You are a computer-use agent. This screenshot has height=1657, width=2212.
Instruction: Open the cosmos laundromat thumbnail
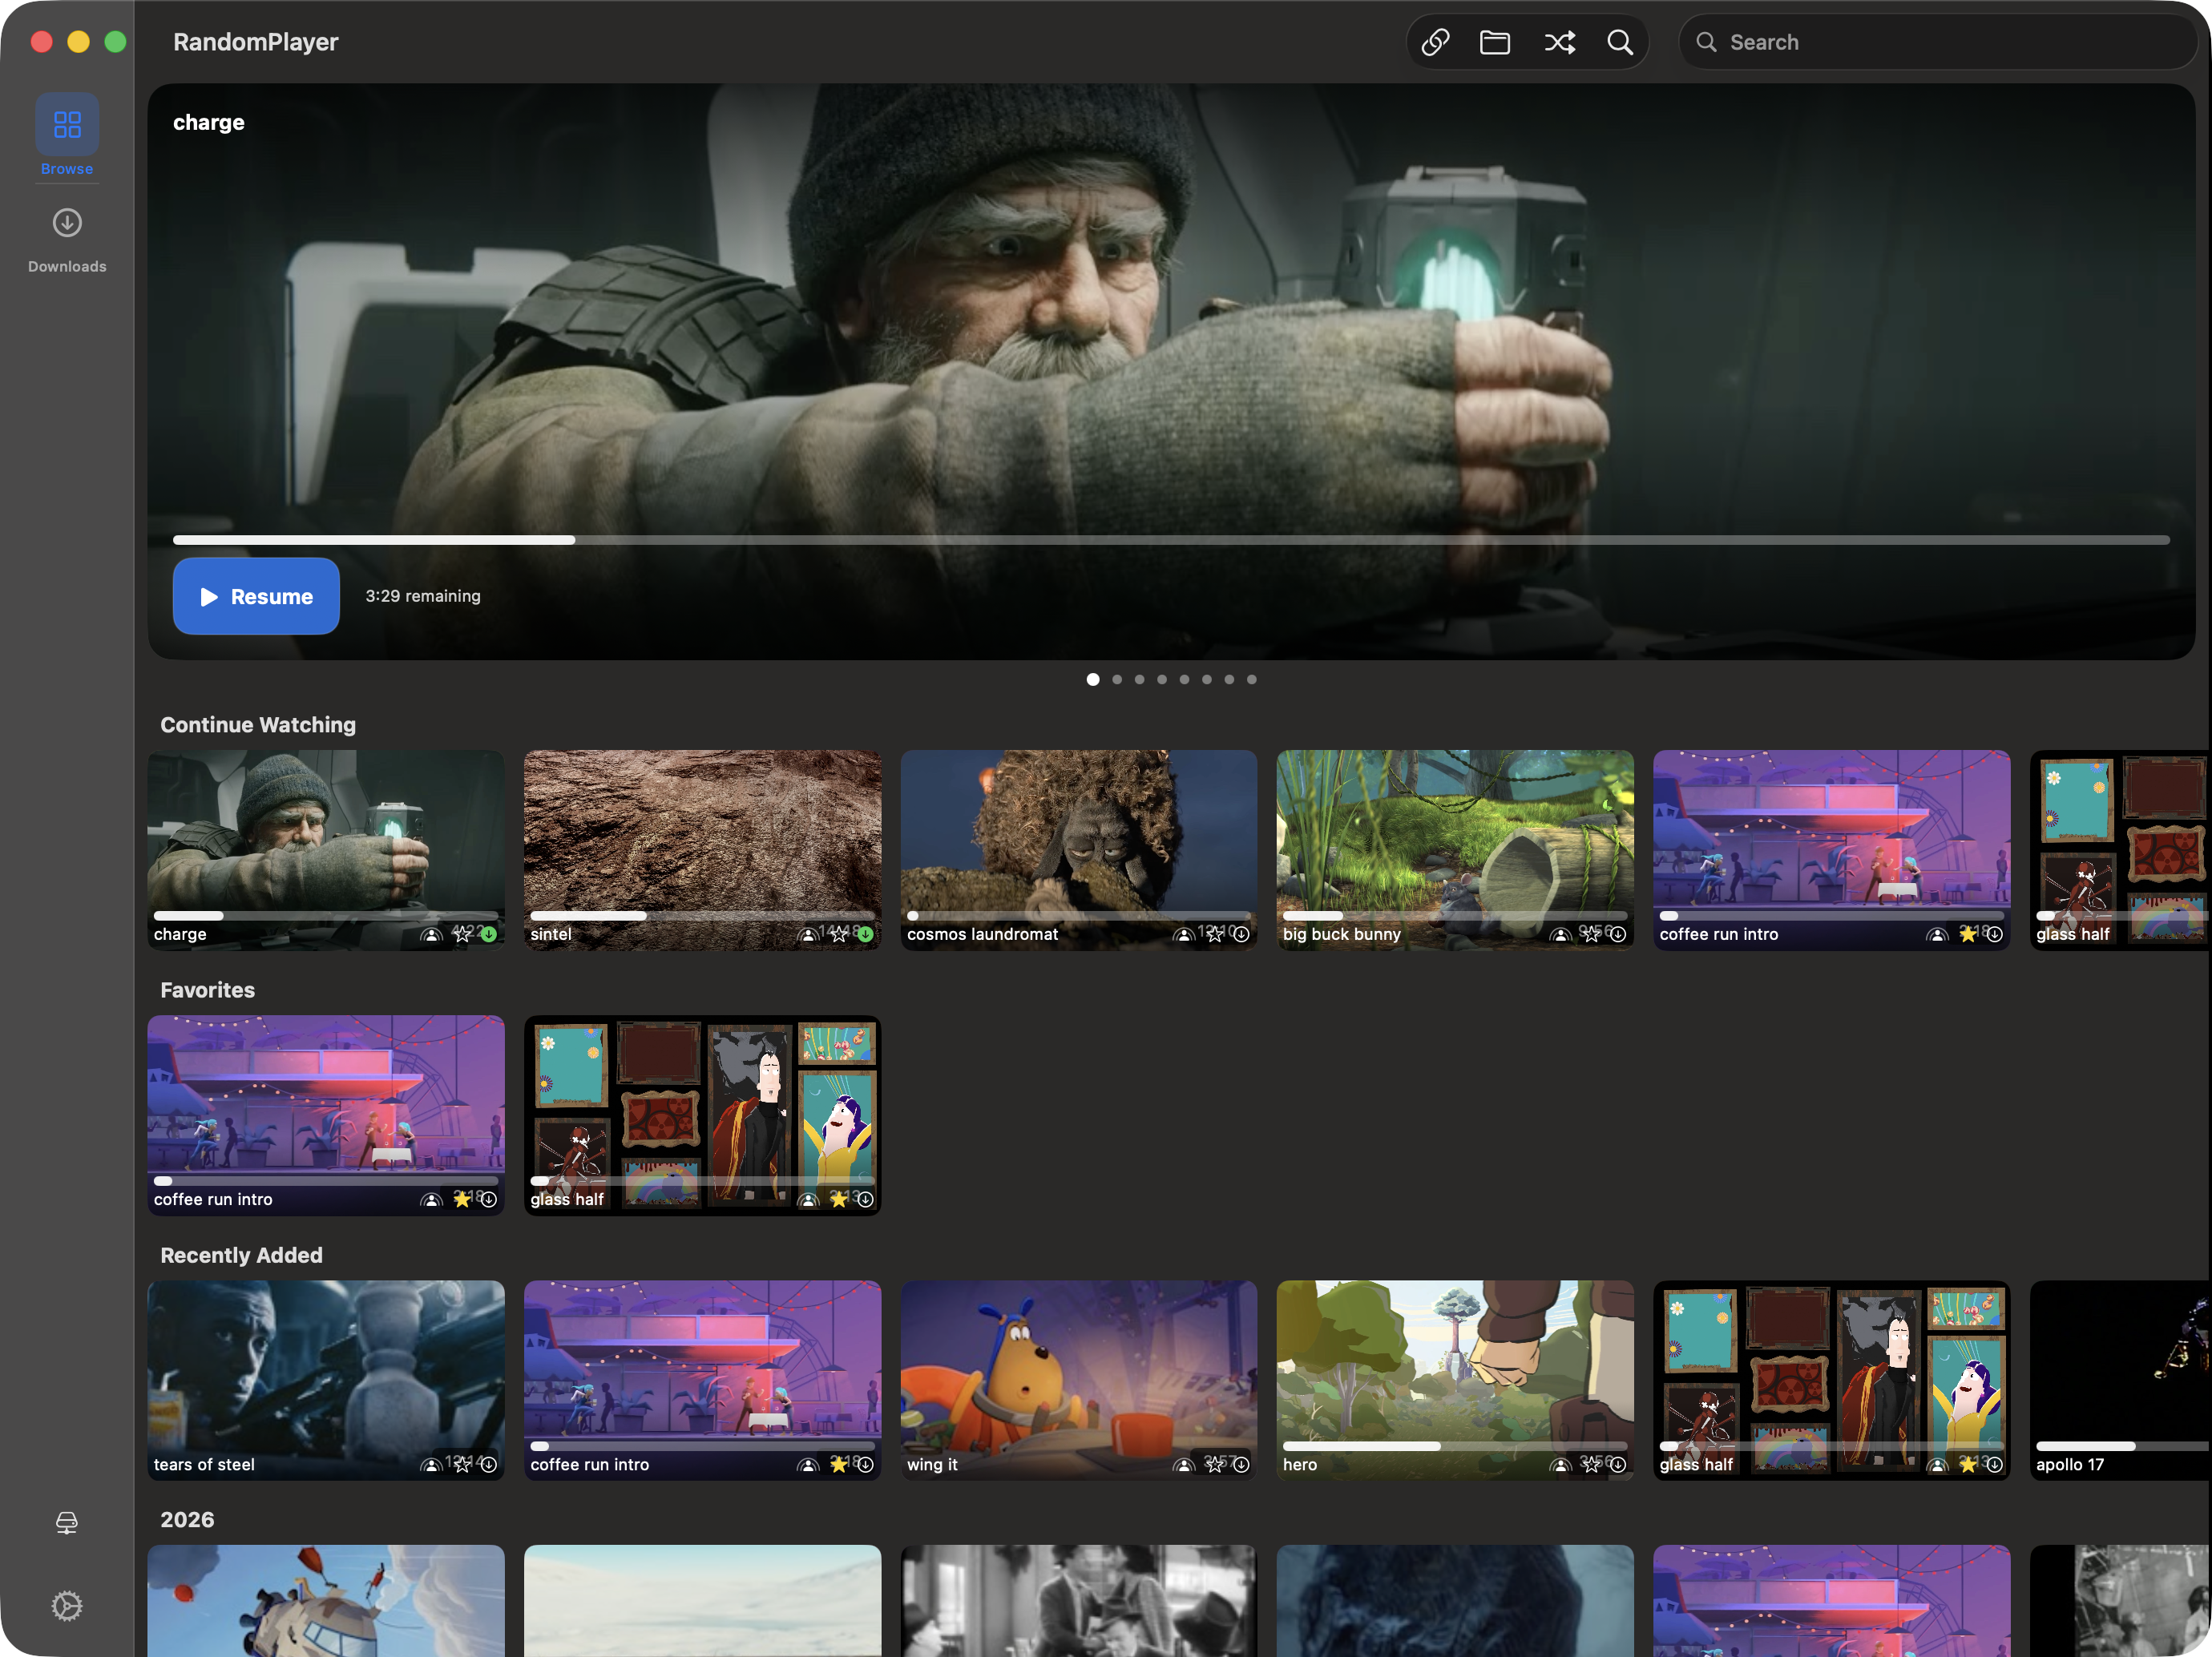pos(1079,850)
